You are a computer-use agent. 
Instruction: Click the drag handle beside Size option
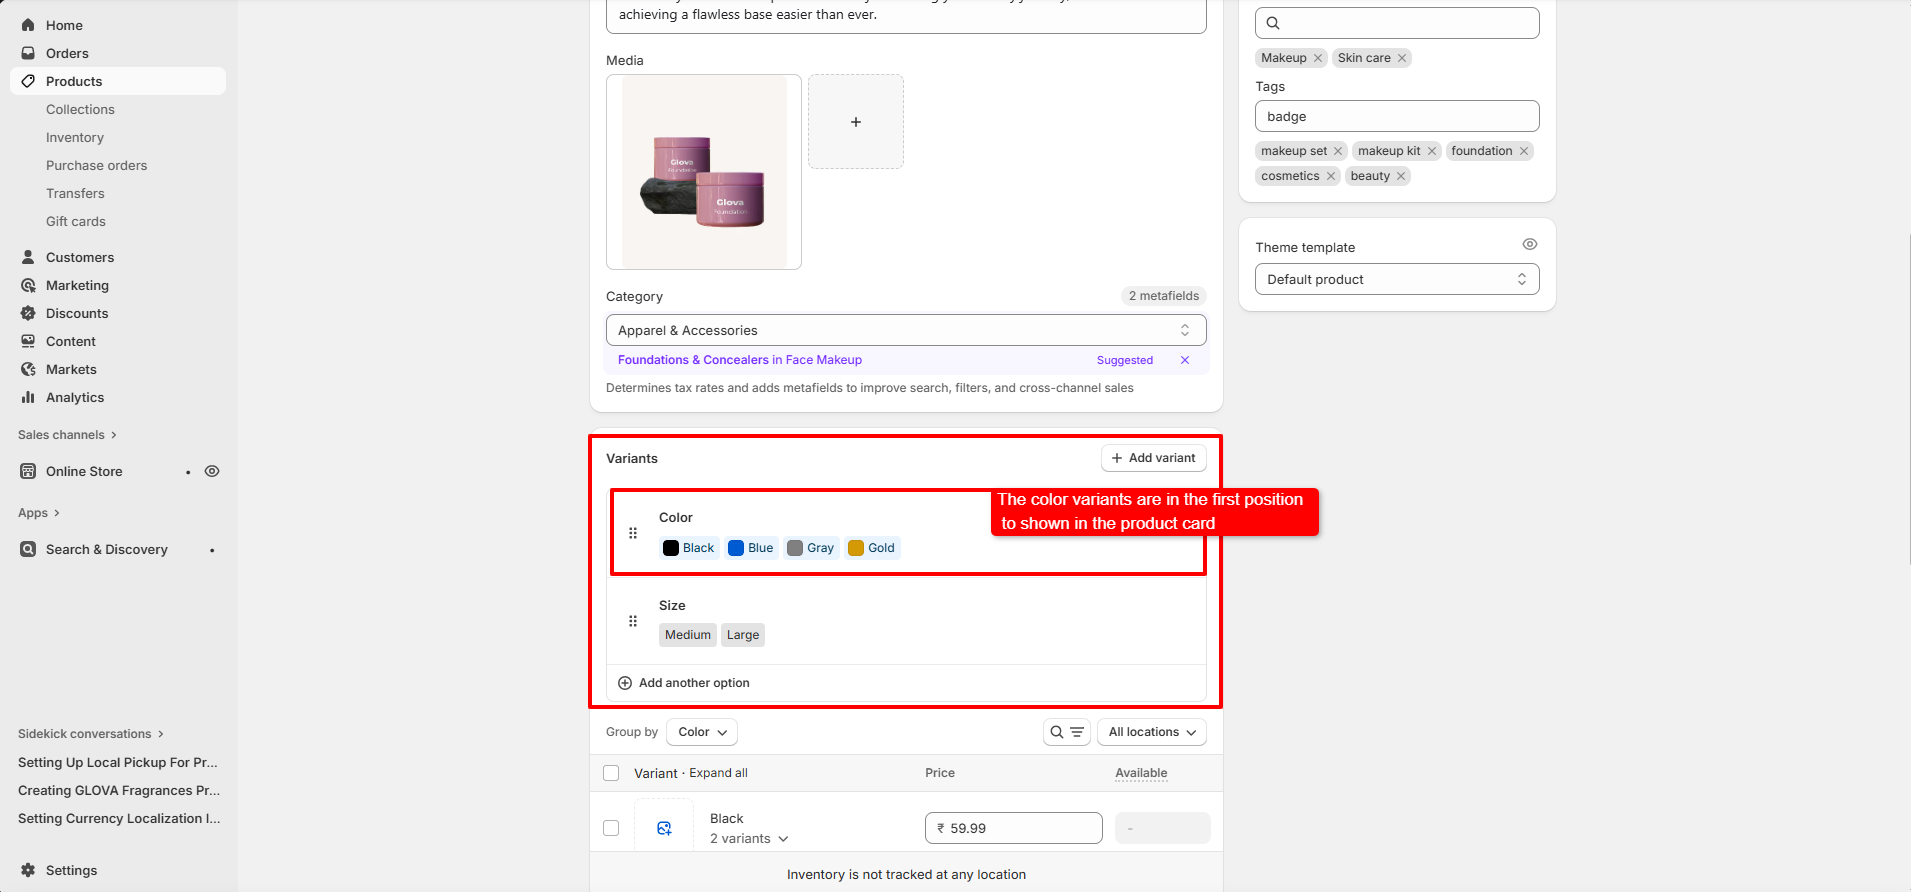click(x=632, y=621)
